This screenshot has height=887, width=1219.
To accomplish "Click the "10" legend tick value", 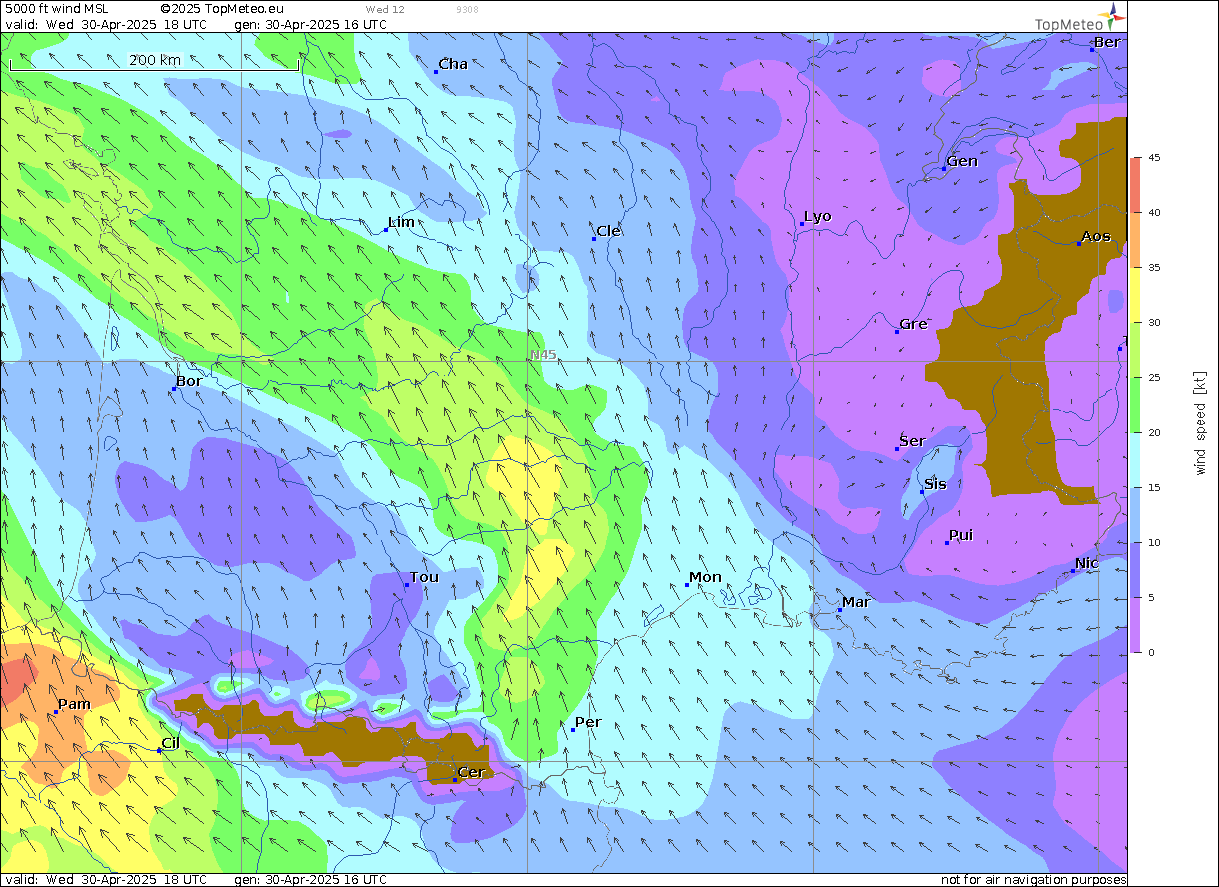I will [1154, 543].
